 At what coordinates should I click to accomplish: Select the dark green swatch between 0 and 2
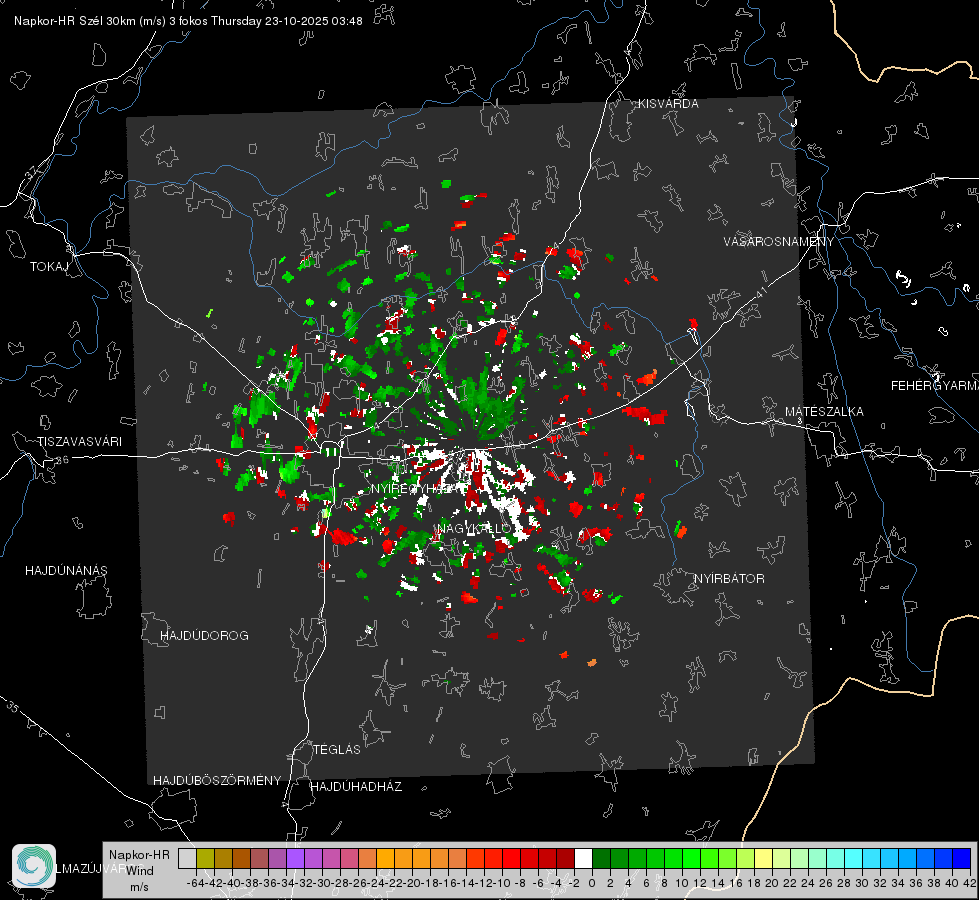(601, 858)
